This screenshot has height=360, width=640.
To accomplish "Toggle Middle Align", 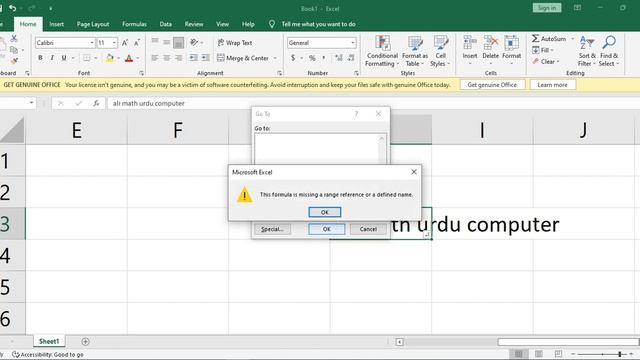I will pos(167,42).
